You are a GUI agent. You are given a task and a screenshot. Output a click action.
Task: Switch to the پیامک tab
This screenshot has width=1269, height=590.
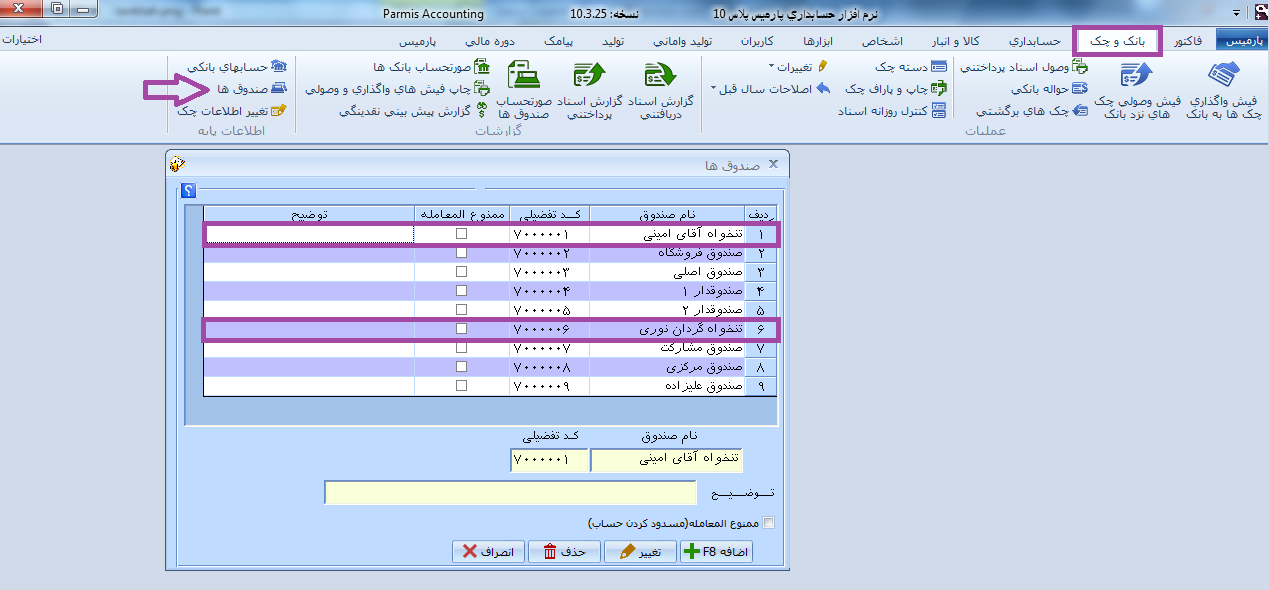pos(559,41)
